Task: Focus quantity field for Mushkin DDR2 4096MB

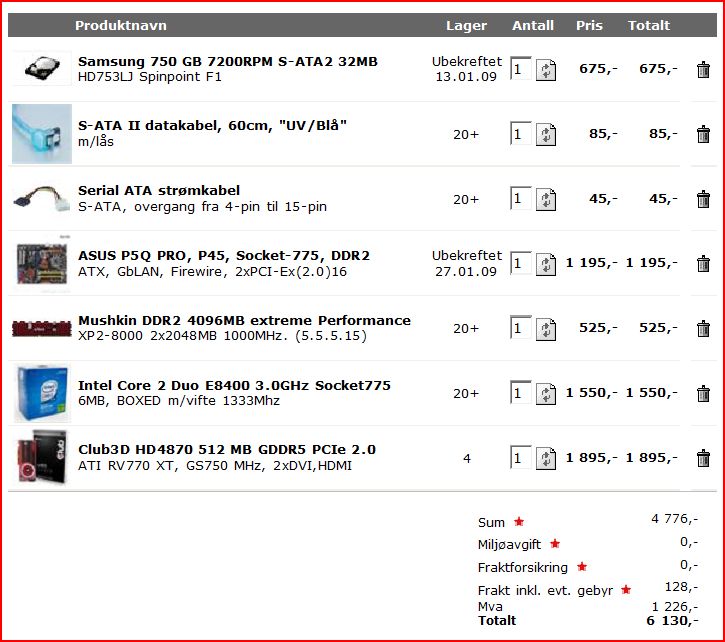Action: coord(521,327)
